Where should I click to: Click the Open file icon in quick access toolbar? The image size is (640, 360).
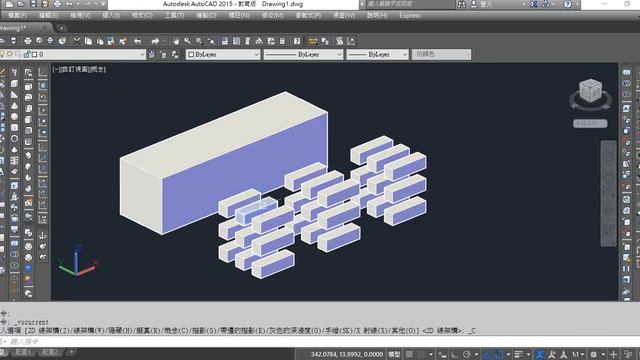(21, 4)
